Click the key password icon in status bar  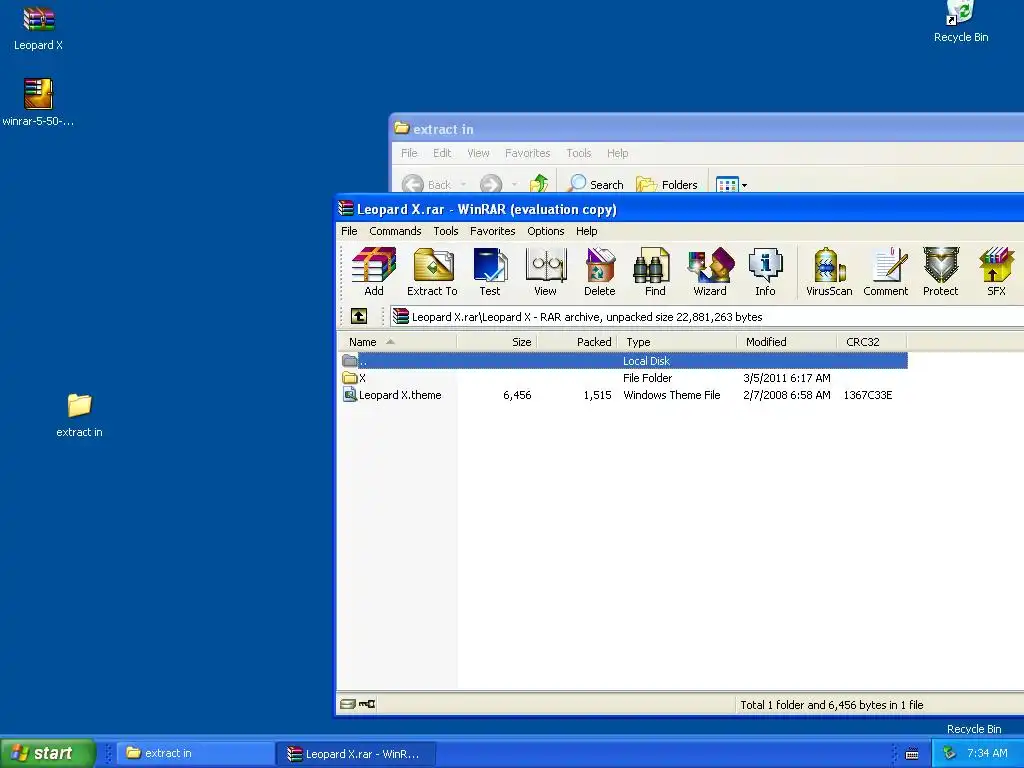coord(367,704)
